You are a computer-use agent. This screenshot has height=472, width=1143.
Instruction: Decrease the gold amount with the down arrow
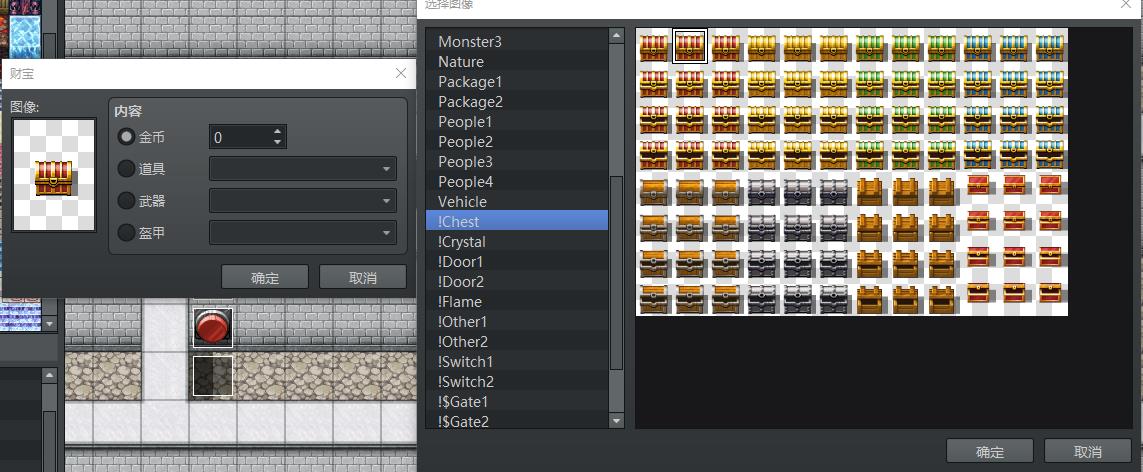(277, 142)
